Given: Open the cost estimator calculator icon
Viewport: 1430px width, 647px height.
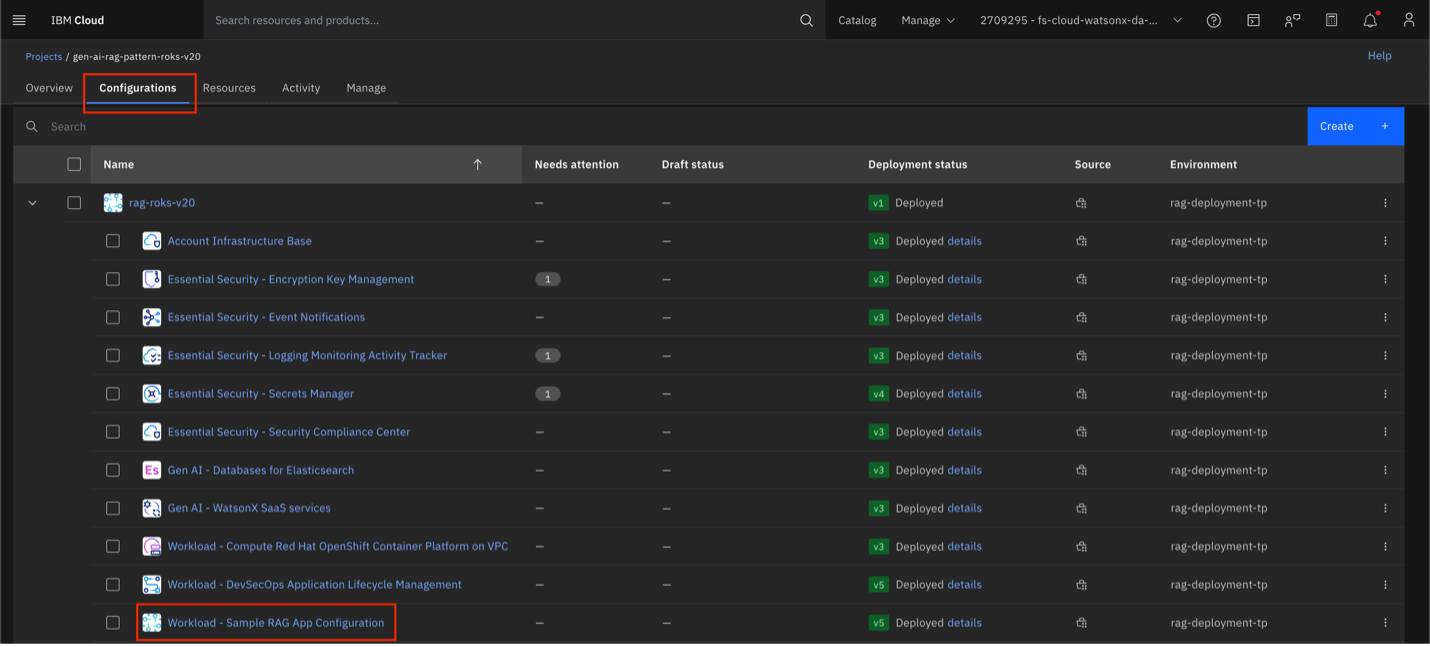Looking at the screenshot, I should point(1331,20).
